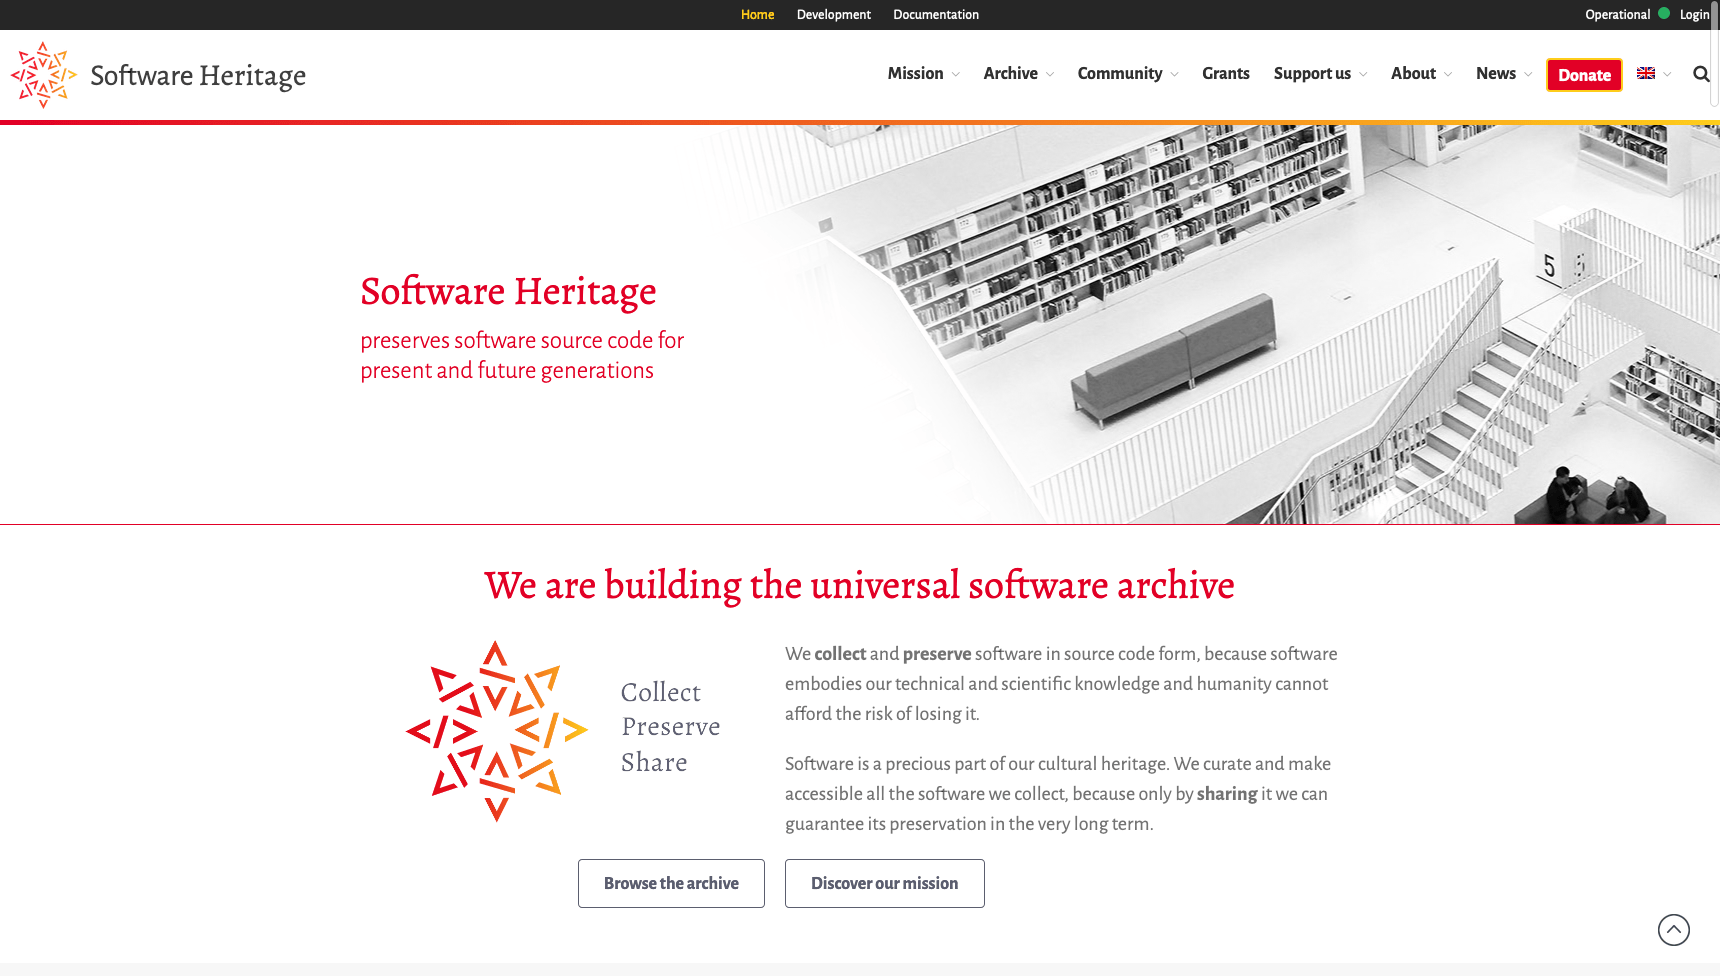
Task: Select the Home tab in top bar
Action: (757, 15)
